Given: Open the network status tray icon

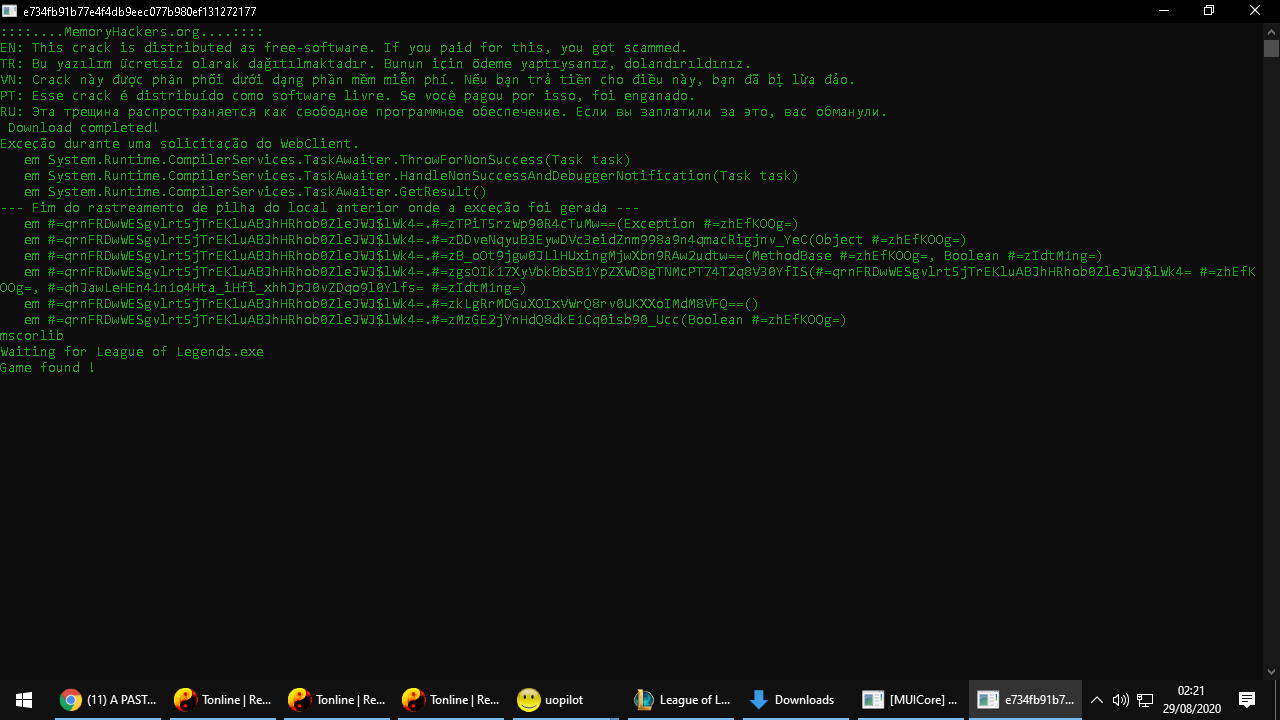Looking at the screenshot, I should (x=1145, y=700).
